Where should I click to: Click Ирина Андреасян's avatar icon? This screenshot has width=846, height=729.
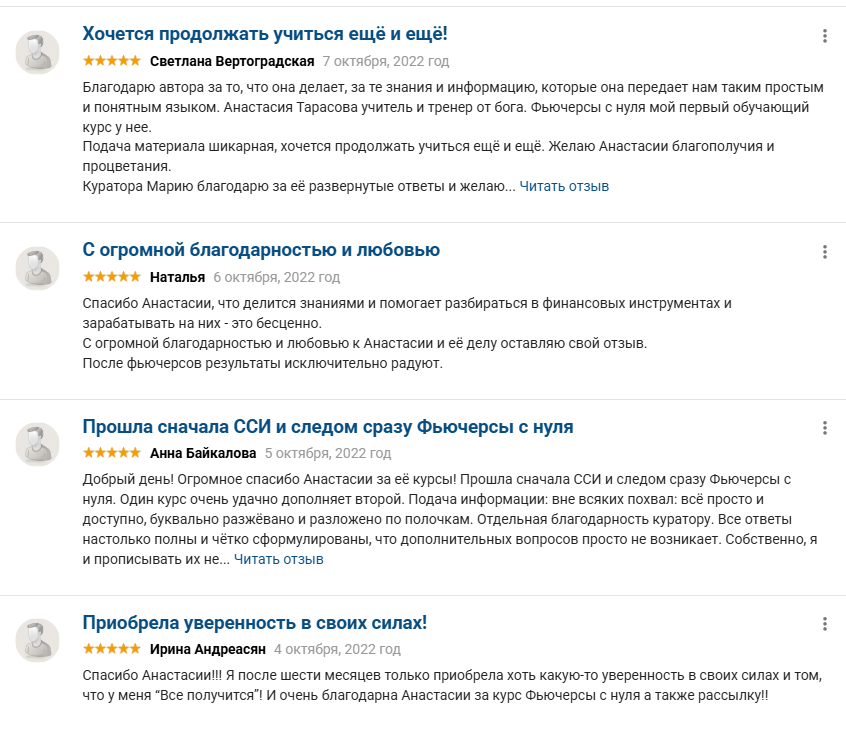[x=38, y=640]
